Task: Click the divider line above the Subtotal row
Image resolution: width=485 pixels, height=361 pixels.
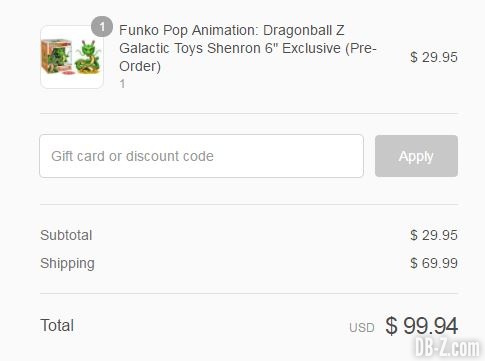Action: pyautogui.click(x=249, y=204)
